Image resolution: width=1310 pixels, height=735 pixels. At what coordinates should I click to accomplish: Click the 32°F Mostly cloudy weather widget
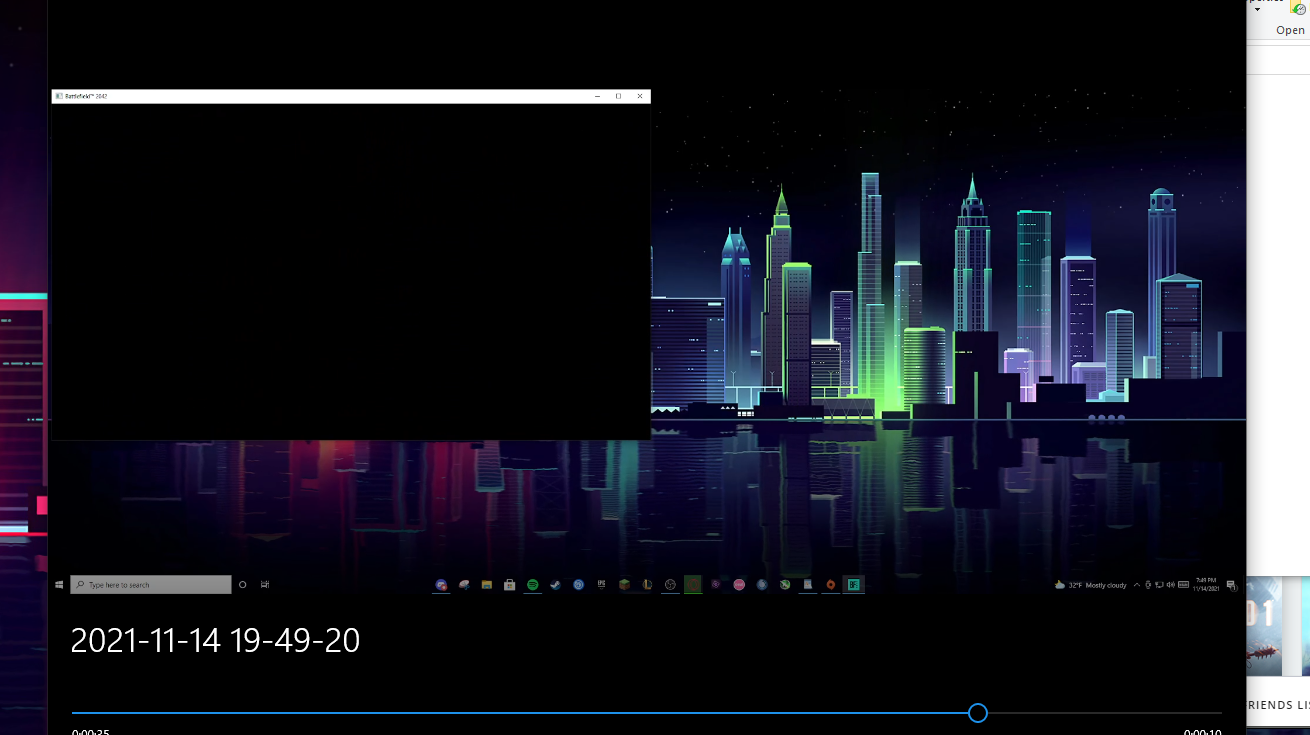(x=1090, y=585)
